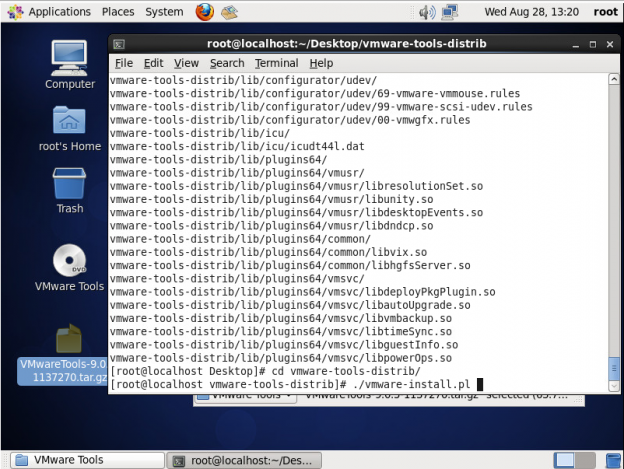Open the terminal Edit menu
Screen dimensions: 624x469
tap(153, 63)
